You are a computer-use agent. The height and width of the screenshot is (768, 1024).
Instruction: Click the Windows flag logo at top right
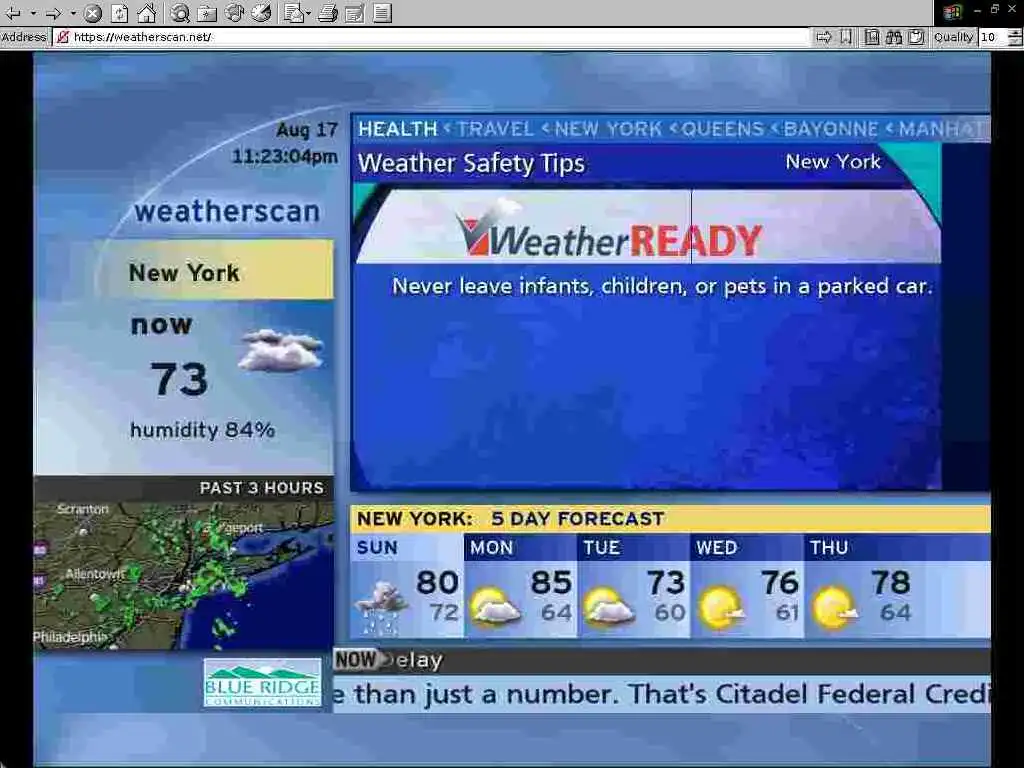[952, 12]
